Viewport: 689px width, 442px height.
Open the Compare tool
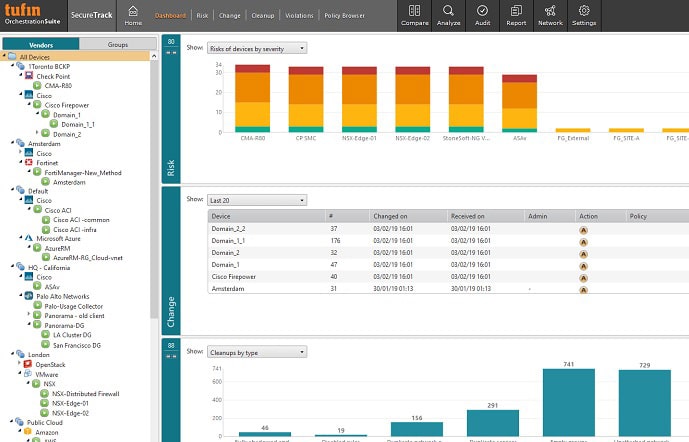[x=414, y=15]
